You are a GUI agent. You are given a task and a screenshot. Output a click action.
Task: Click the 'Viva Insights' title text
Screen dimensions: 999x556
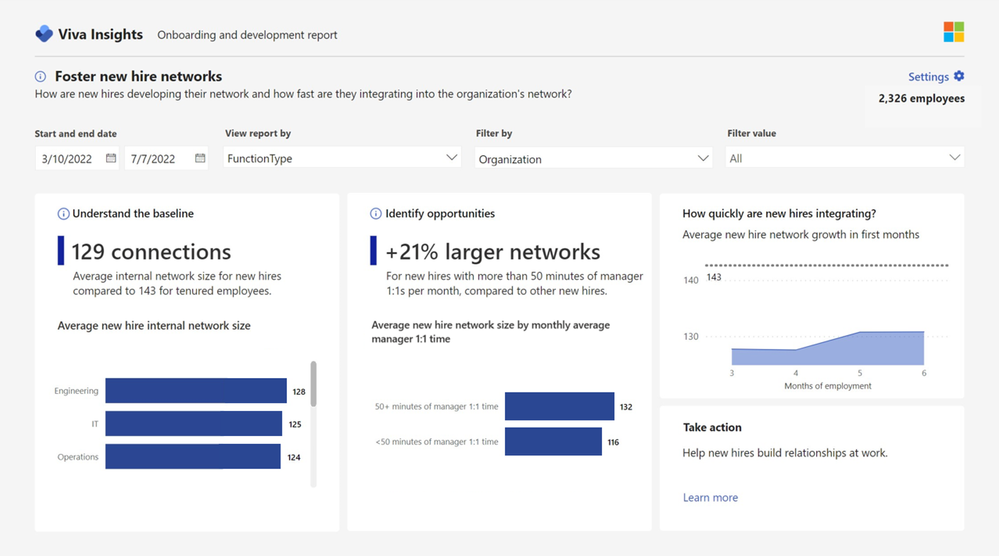(100, 34)
